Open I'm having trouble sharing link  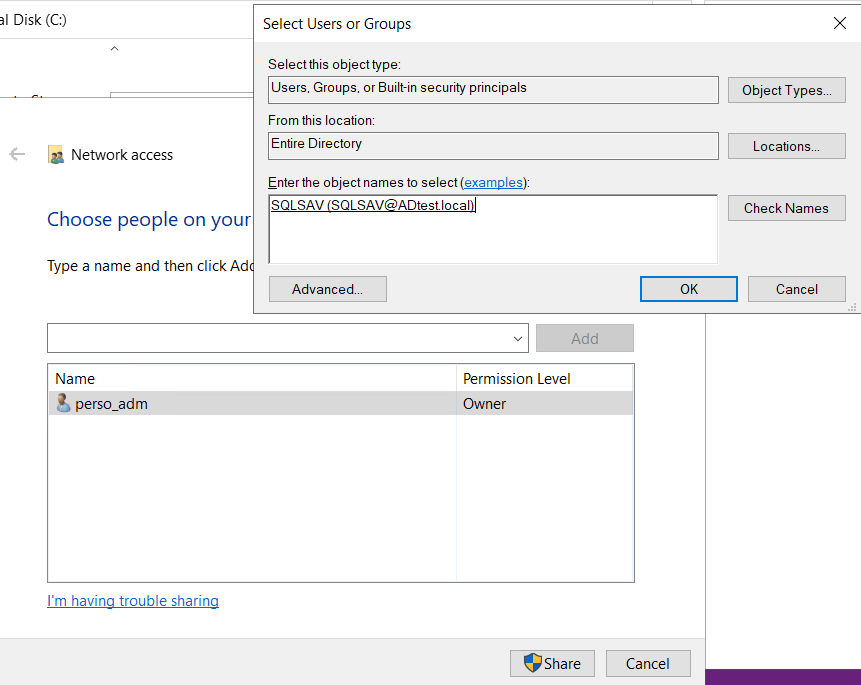133,601
